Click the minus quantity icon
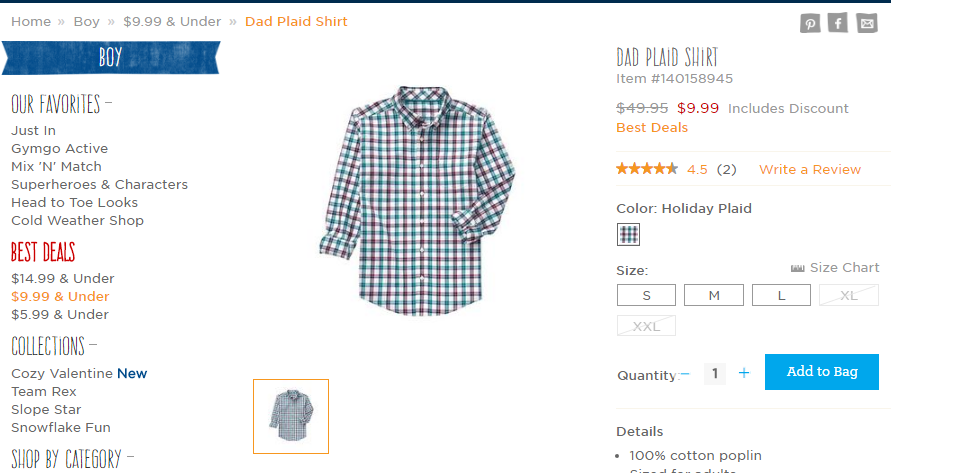This screenshot has width=980, height=473. point(685,374)
